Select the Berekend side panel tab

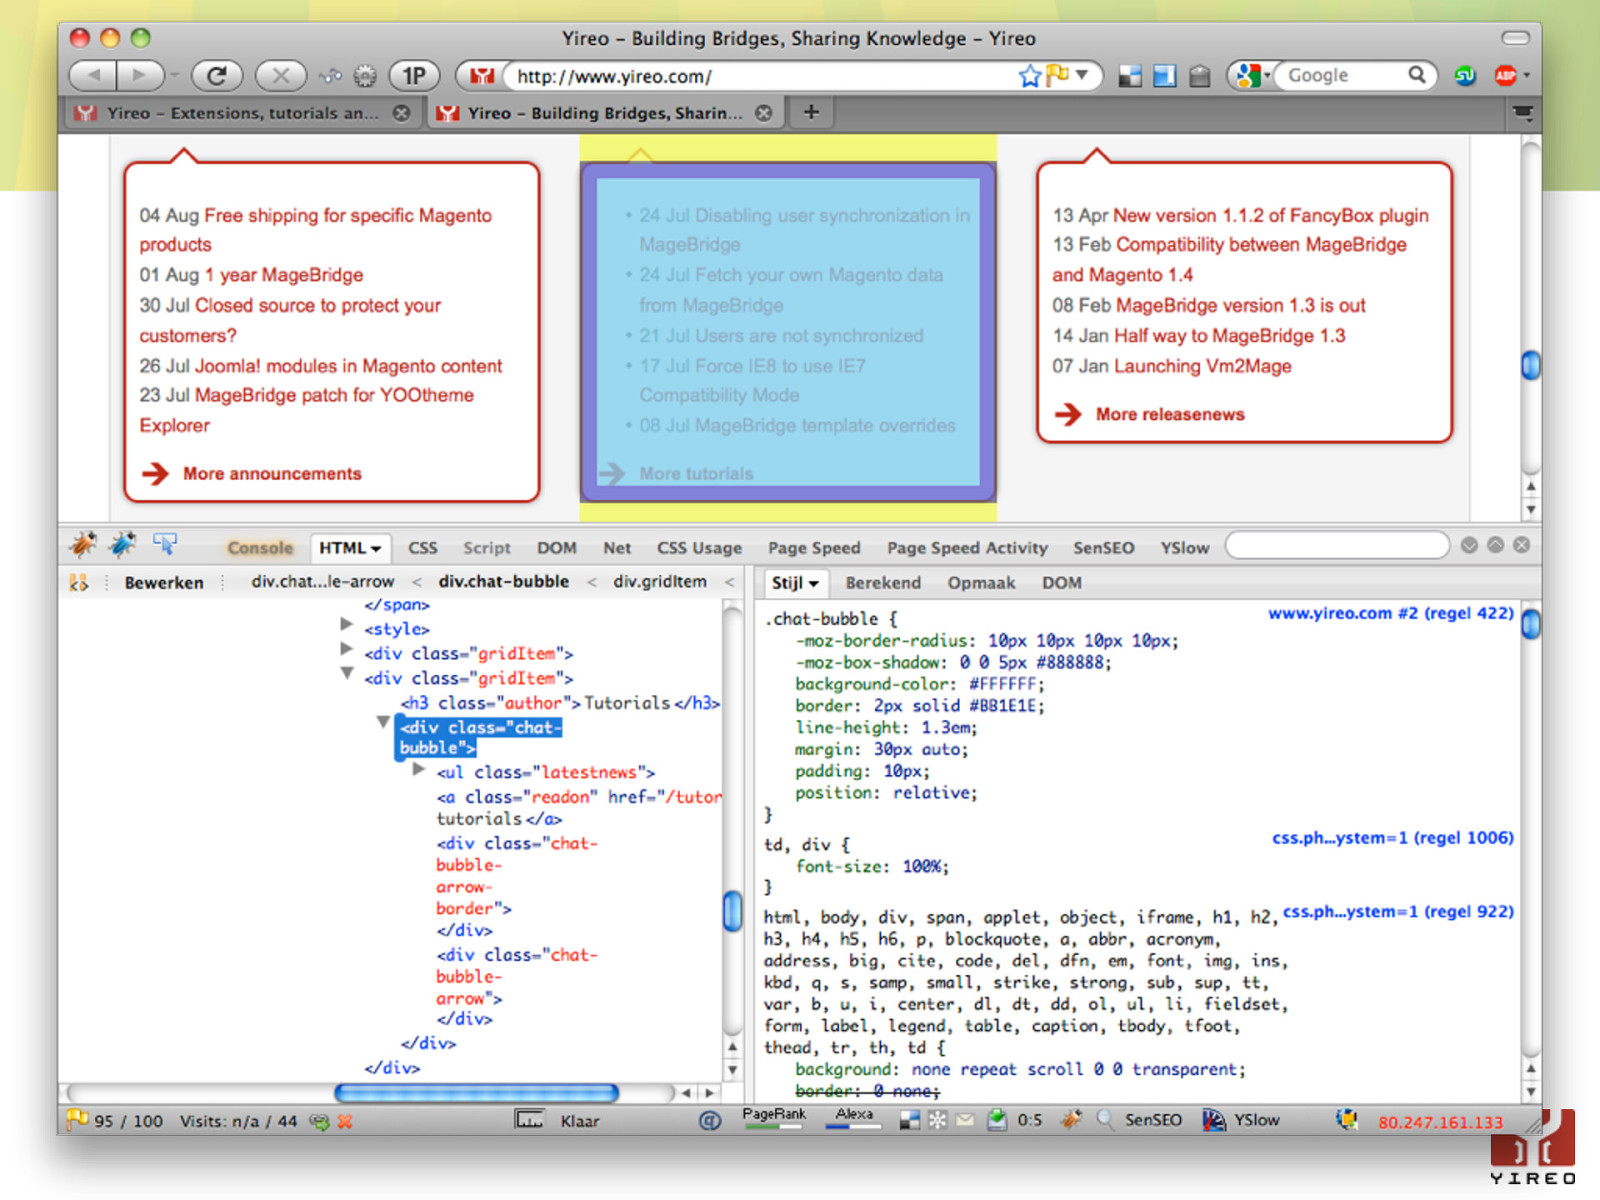(x=883, y=583)
